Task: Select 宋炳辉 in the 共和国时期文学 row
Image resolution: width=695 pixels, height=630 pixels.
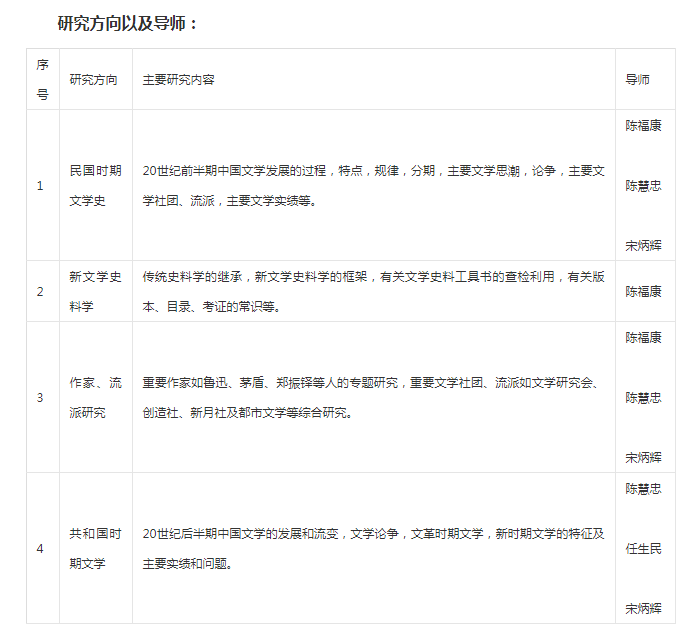Action: click(643, 608)
